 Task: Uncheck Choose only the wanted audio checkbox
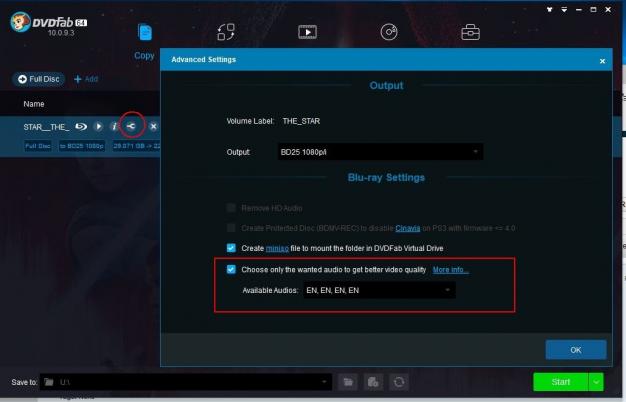click(231, 269)
